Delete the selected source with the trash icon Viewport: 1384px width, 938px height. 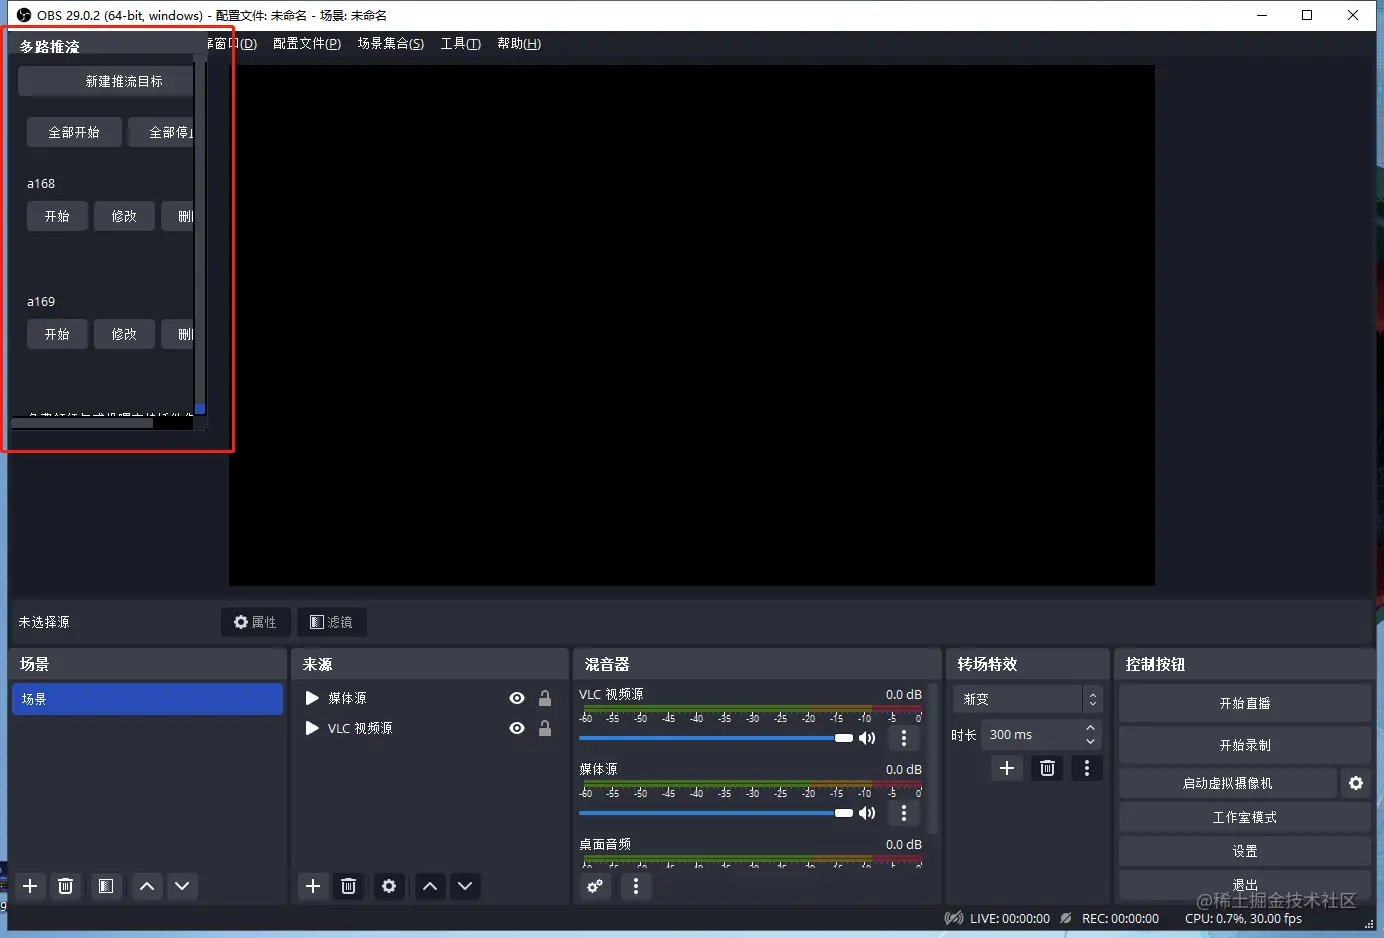(x=348, y=886)
